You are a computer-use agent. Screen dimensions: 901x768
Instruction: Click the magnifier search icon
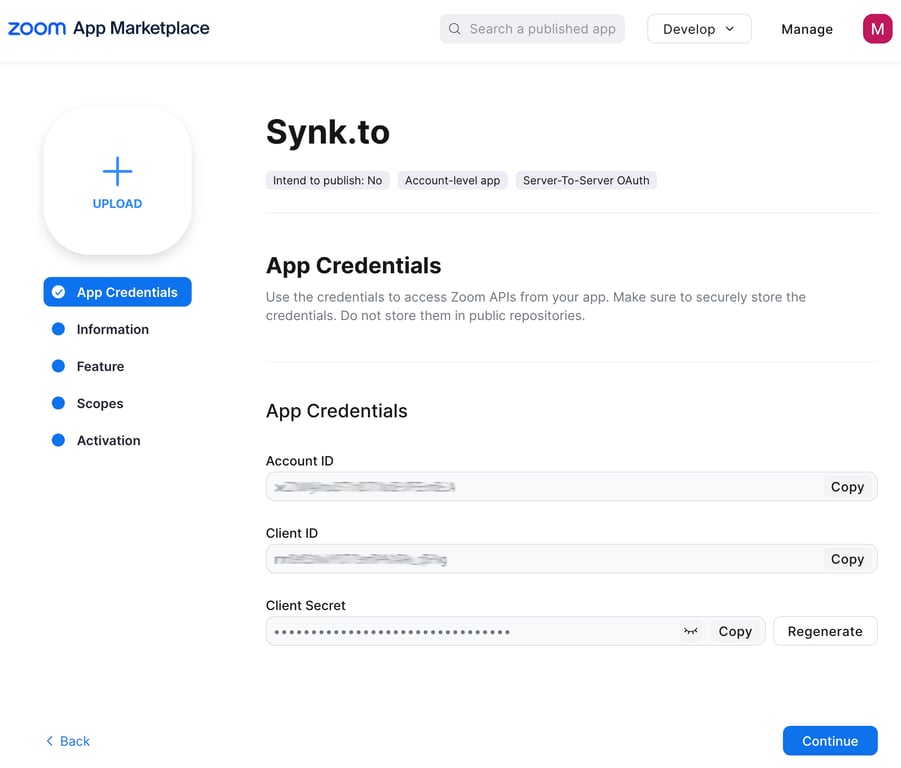[x=455, y=29]
